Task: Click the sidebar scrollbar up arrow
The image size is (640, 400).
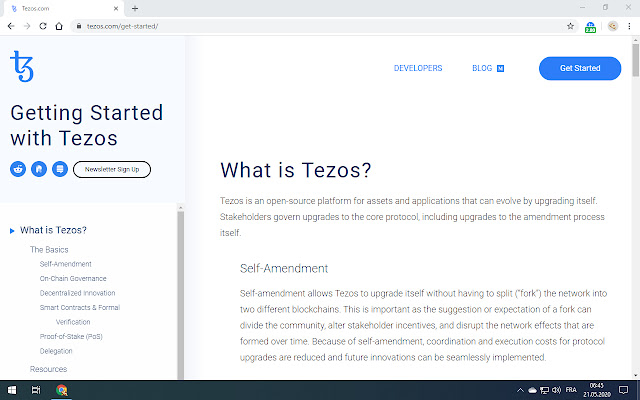Action: (180, 208)
